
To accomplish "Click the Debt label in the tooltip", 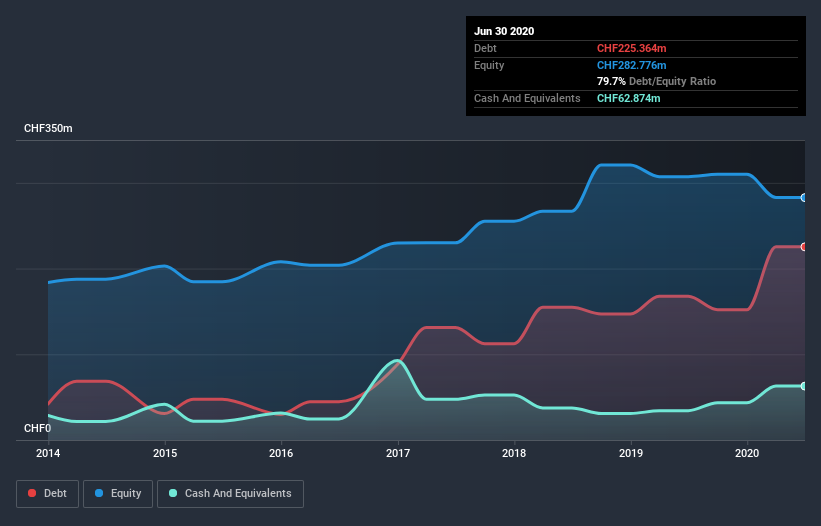I will [485, 48].
